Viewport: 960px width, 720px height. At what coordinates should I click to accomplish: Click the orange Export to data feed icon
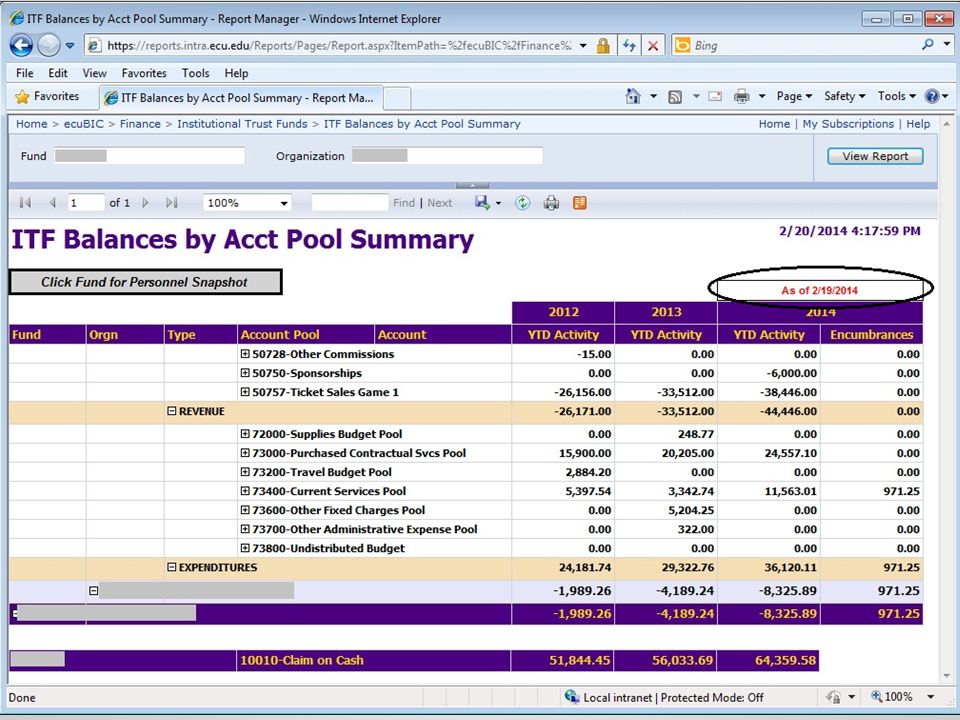pyautogui.click(x=580, y=203)
